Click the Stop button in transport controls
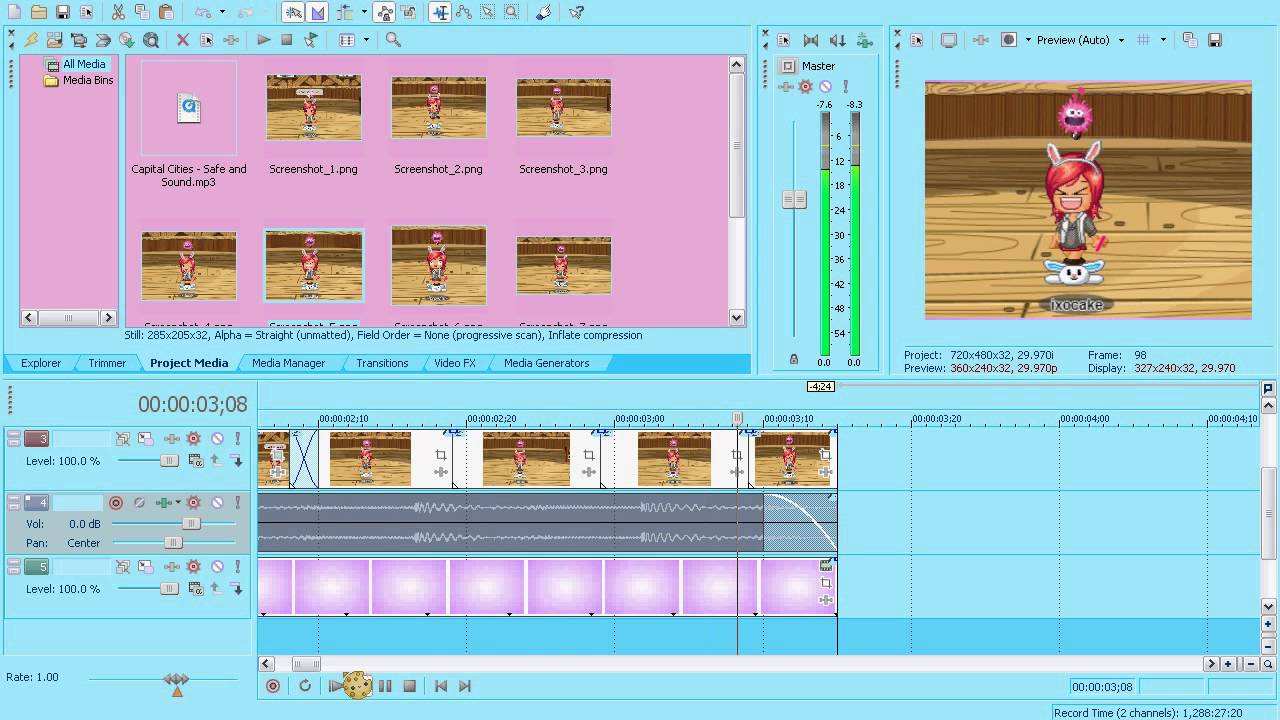The height and width of the screenshot is (720, 1280). pyautogui.click(x=409, y=686)
